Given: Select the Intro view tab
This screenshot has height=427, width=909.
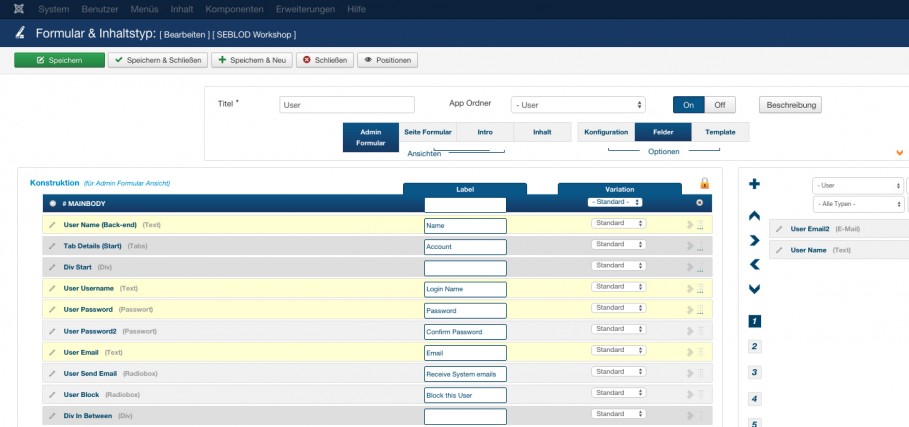Looking at the screenshot, I should pos(485,132).
